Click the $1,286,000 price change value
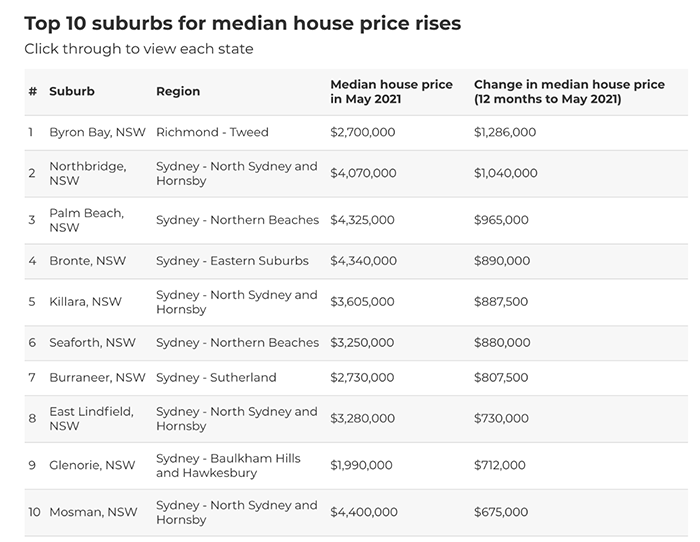 (x=505, y=132)
